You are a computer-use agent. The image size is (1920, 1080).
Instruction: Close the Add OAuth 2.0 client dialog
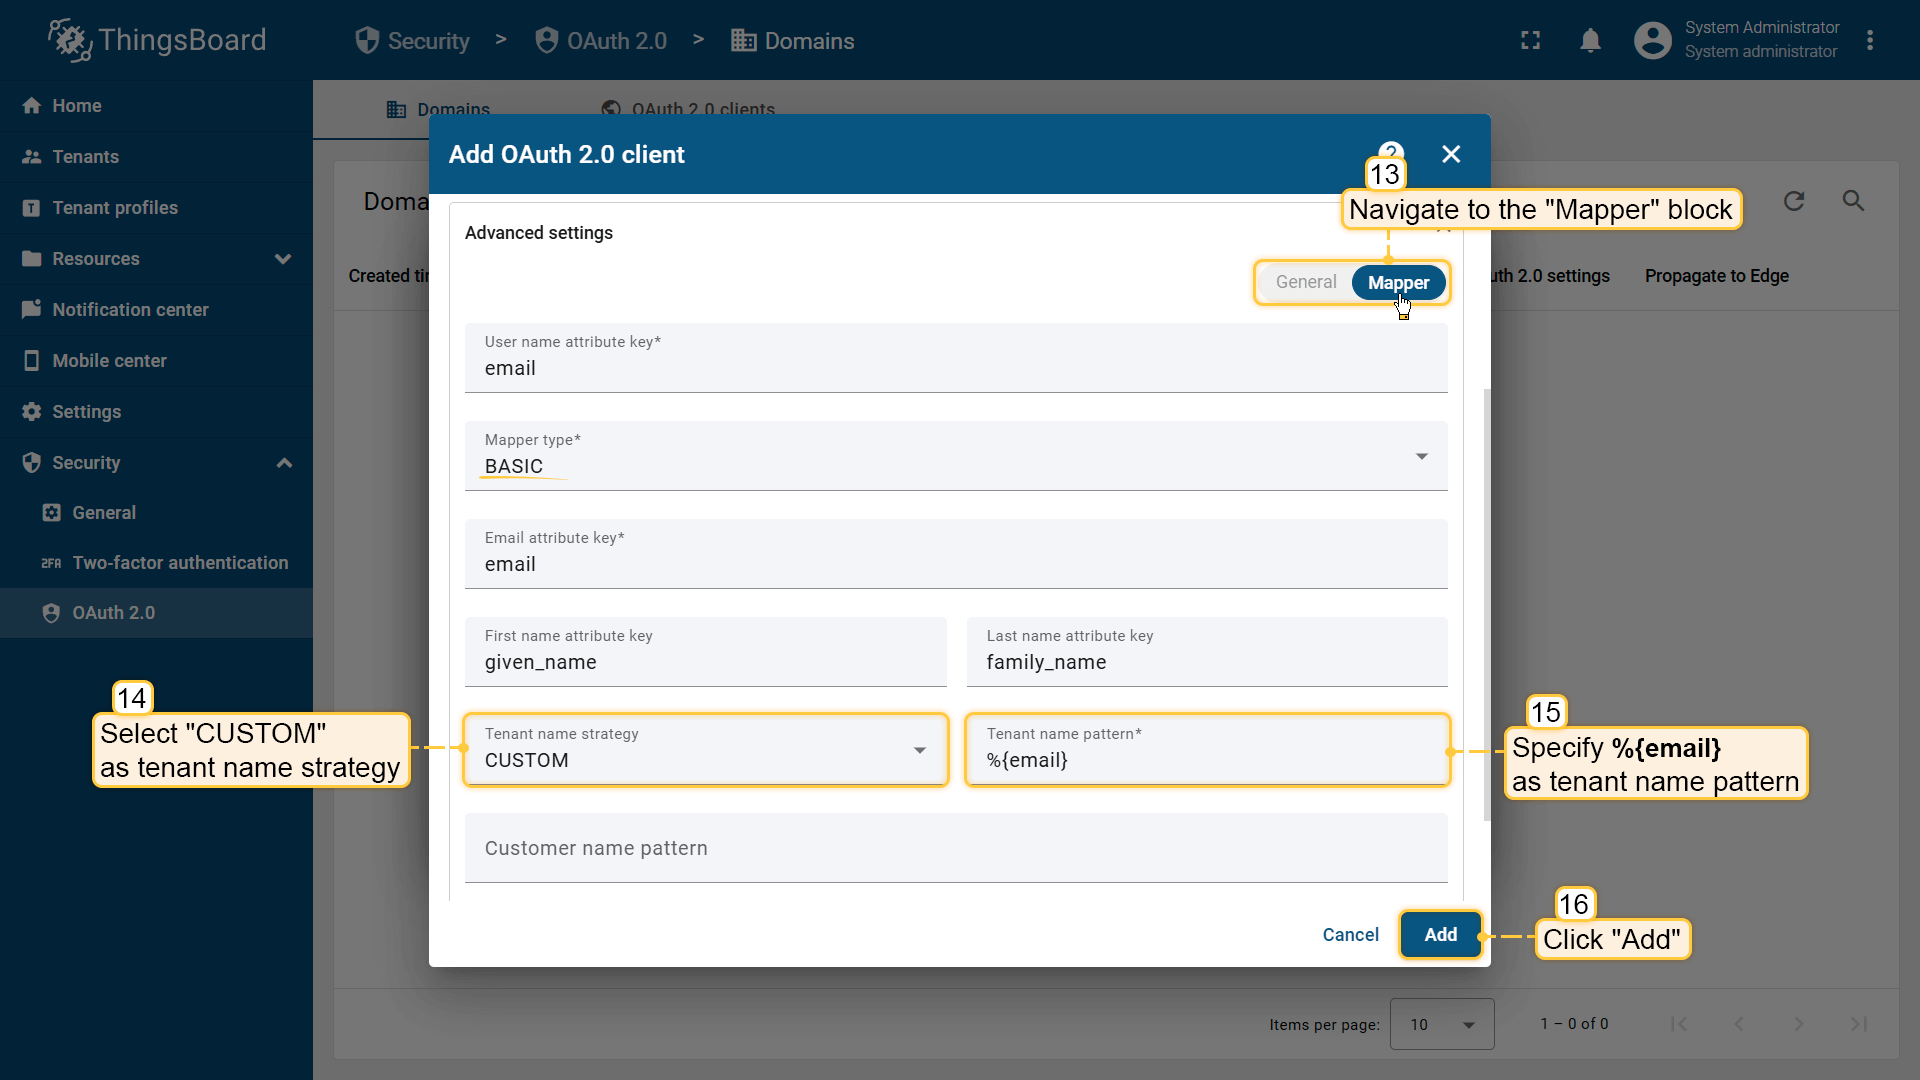(1451, 154)
